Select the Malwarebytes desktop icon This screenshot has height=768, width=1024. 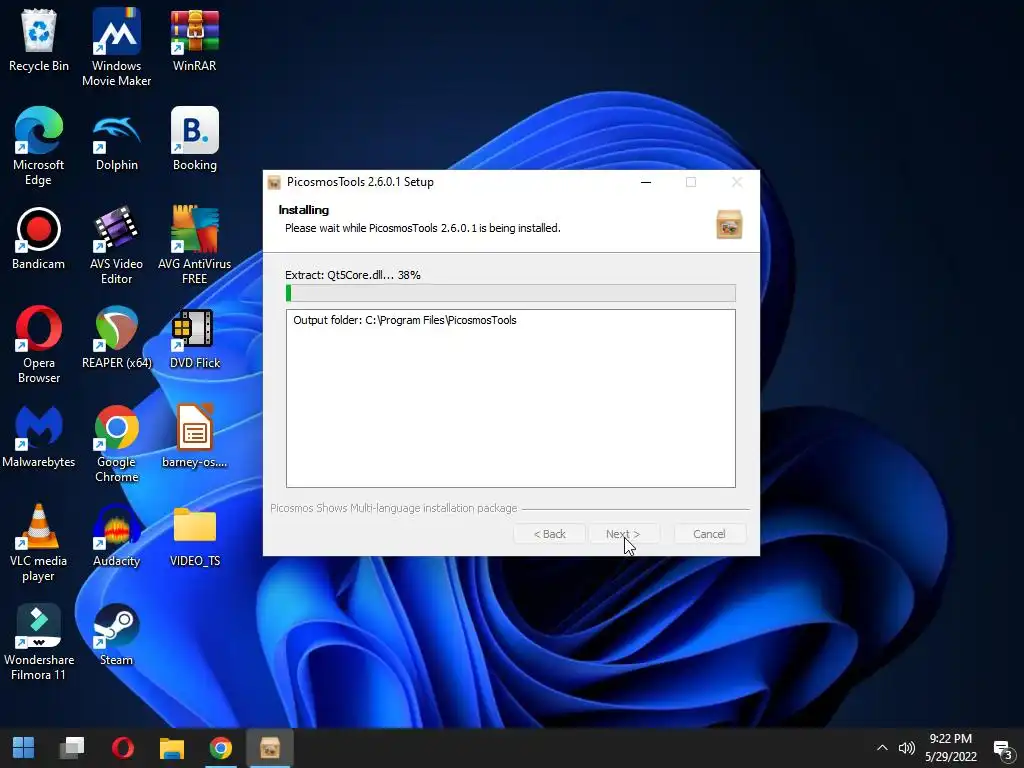(39, 436)
